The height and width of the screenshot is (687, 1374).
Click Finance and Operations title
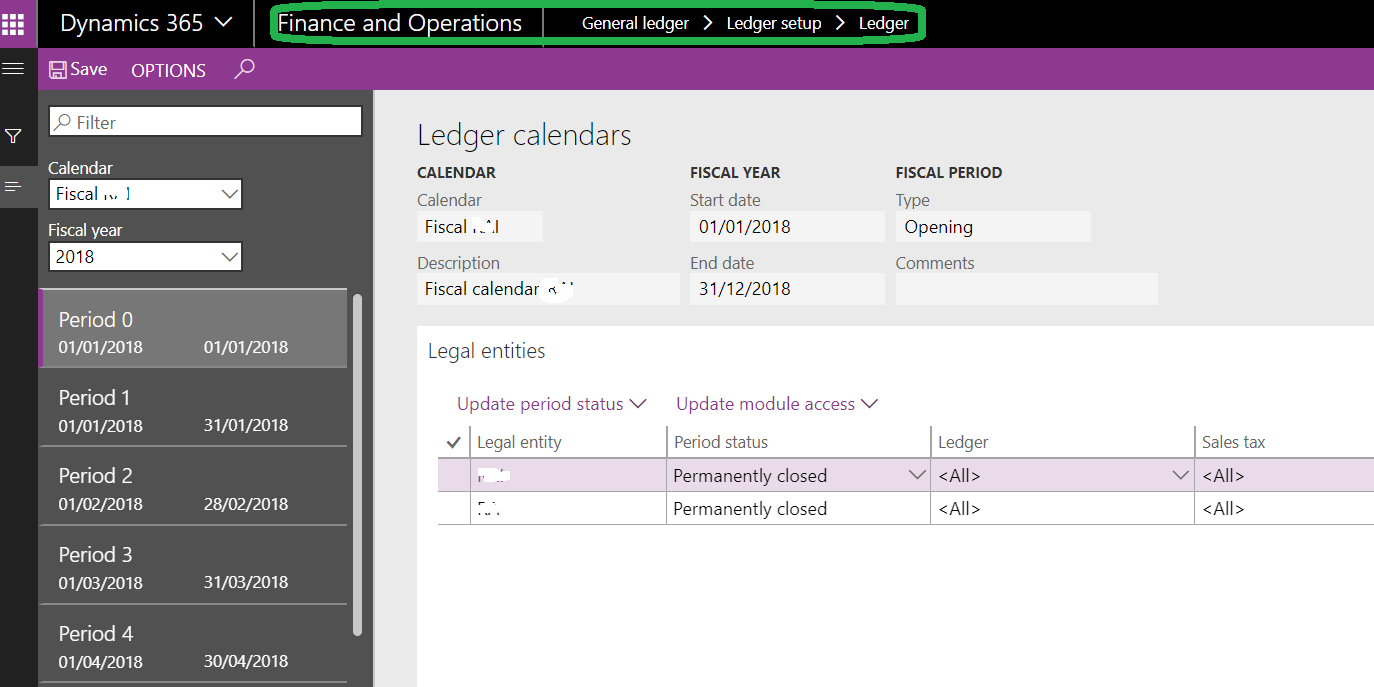400,23
